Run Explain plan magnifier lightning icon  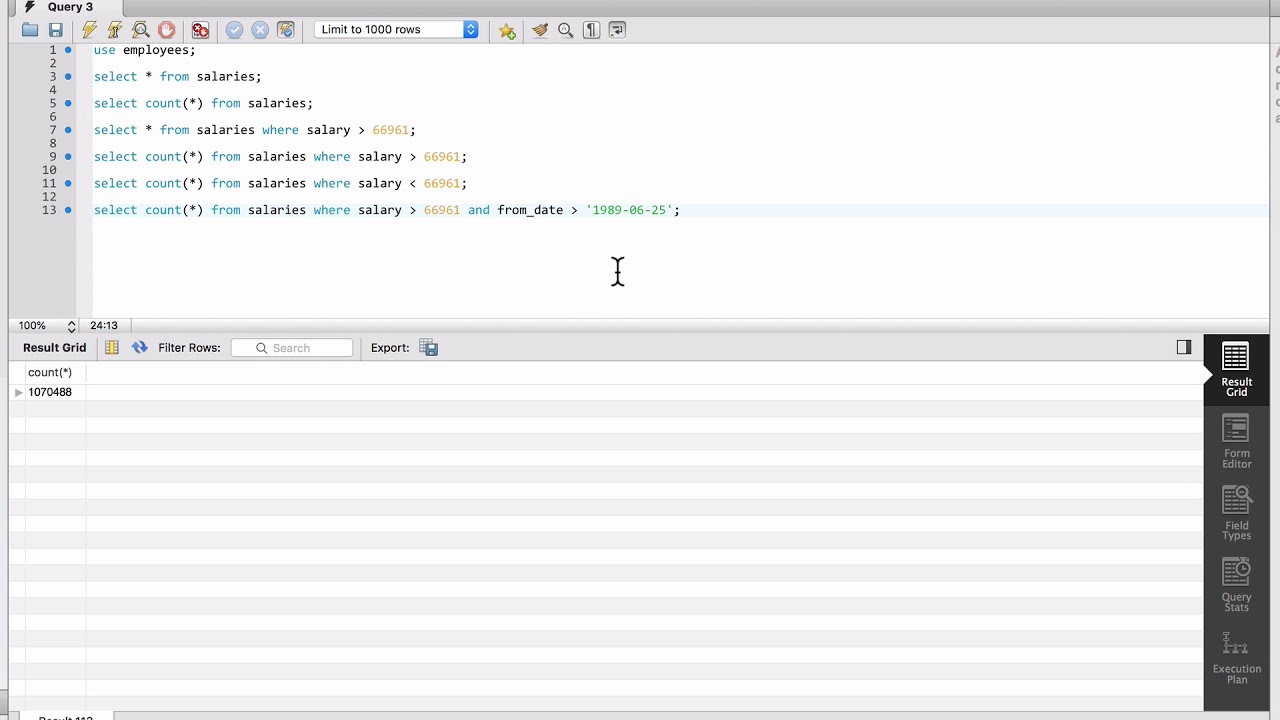click(x=141, y=30)
